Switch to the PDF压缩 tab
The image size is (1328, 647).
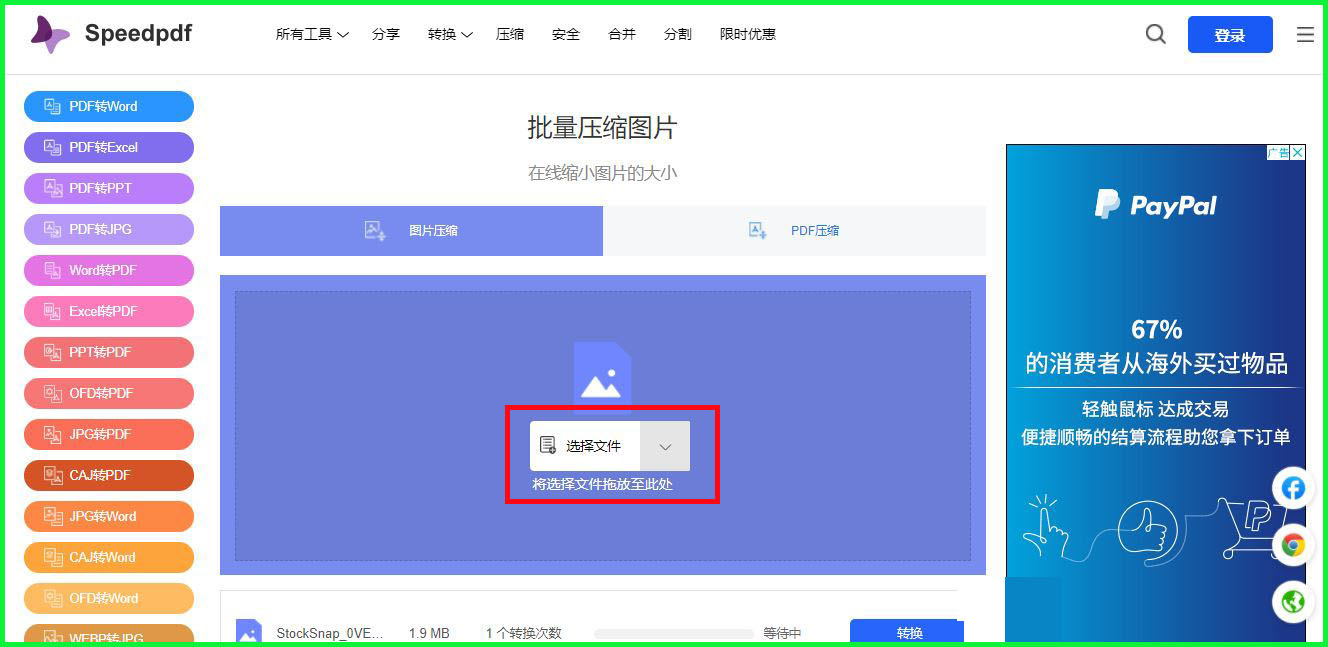[x=794, y=230]
